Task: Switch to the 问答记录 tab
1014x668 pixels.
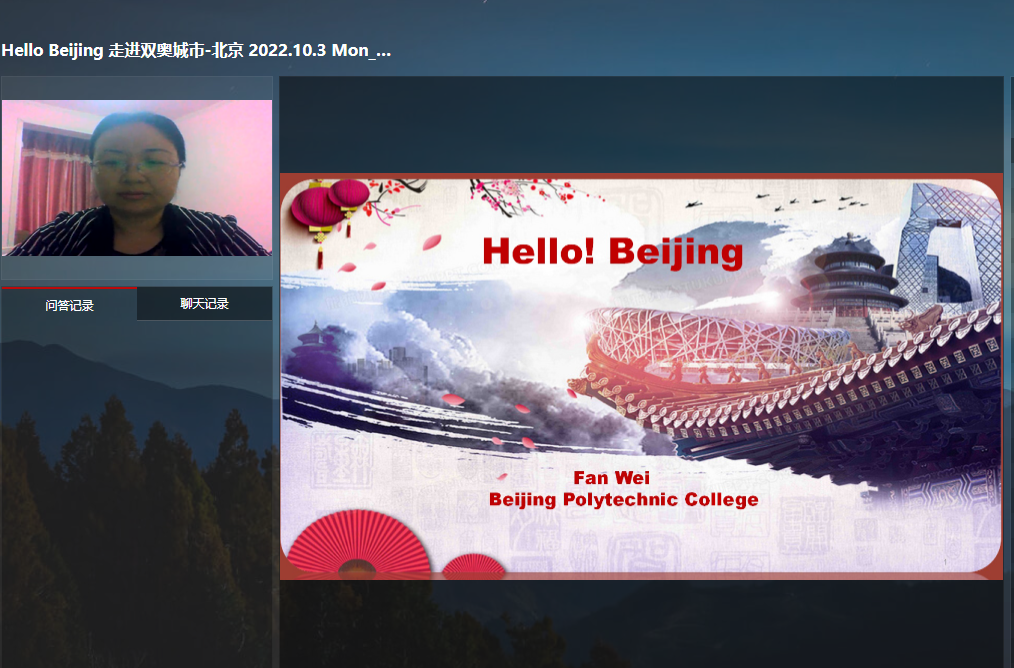Action: [69, 305]
